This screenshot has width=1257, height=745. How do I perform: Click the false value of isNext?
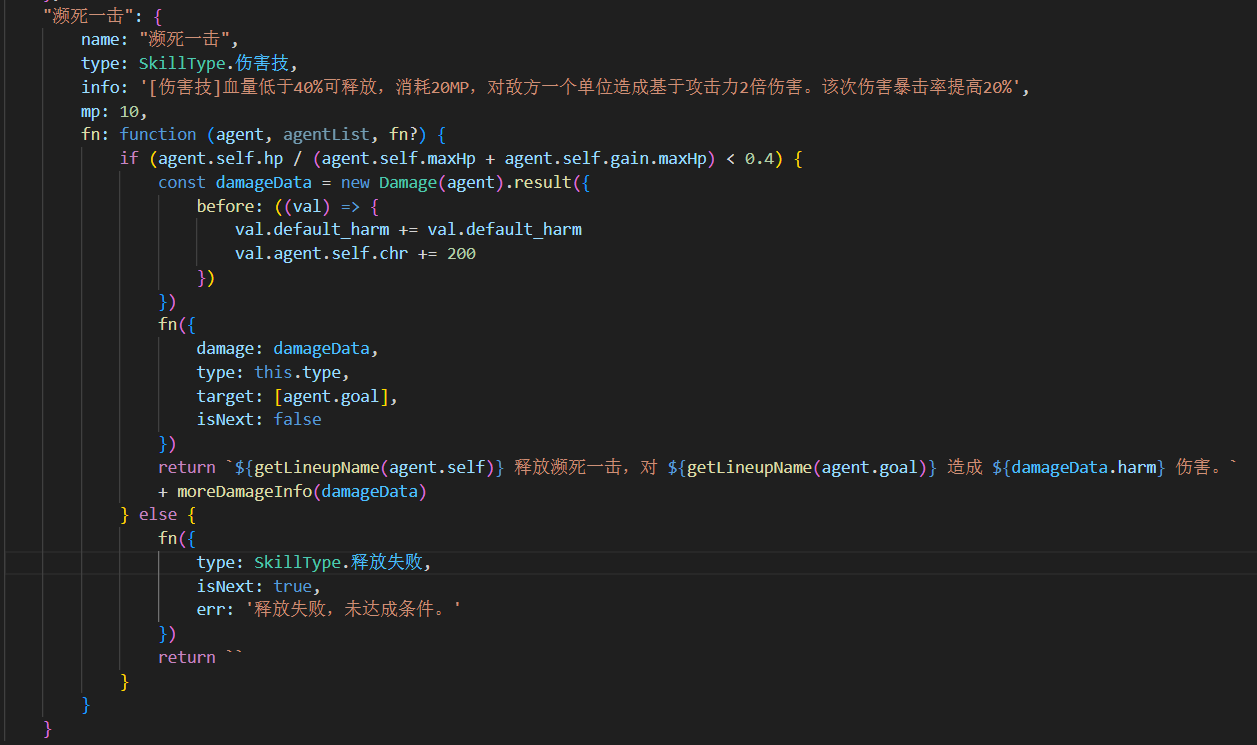297,420
